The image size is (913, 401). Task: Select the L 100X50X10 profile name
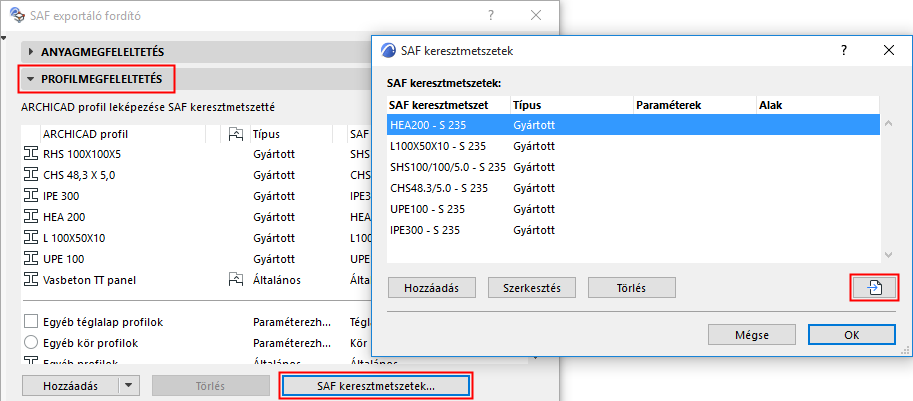click(x=74, y=238)
